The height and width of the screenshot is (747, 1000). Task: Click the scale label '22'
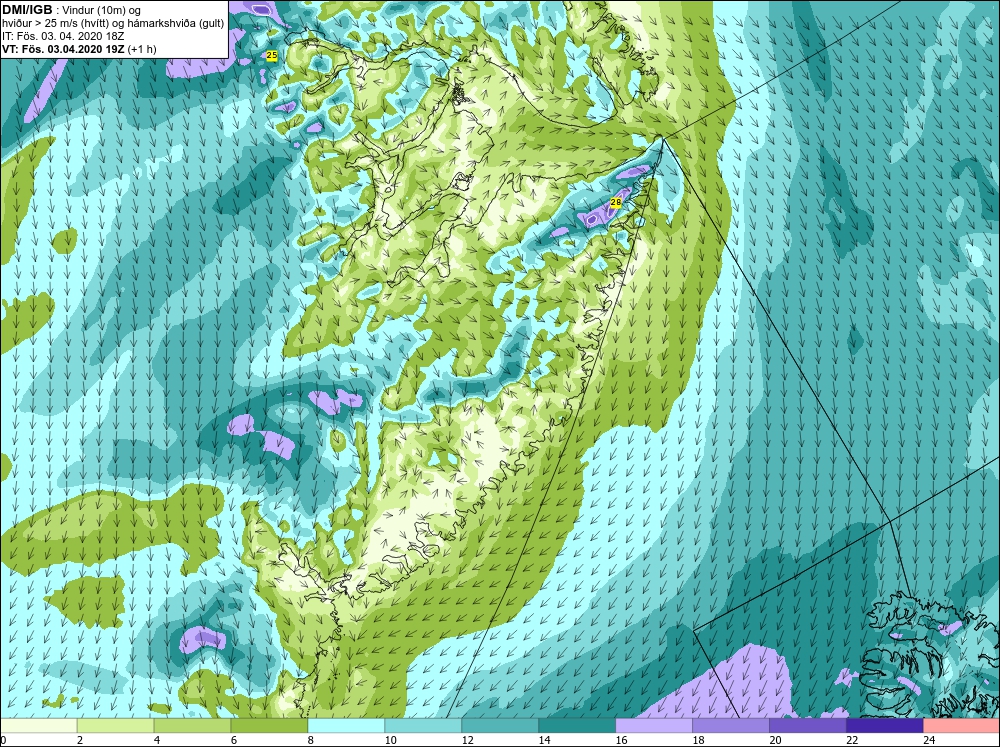[x=852, y=740]
